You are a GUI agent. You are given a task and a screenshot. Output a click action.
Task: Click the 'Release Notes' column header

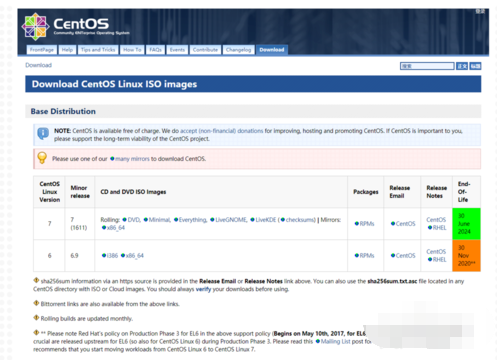click(437, 192)
